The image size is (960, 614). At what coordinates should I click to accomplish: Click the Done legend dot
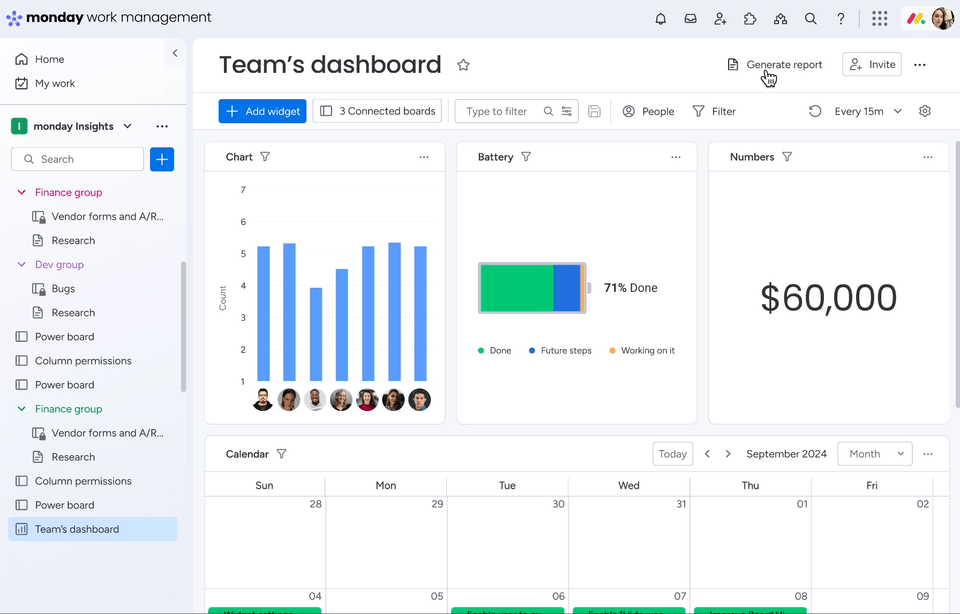[x=481, y=351]
